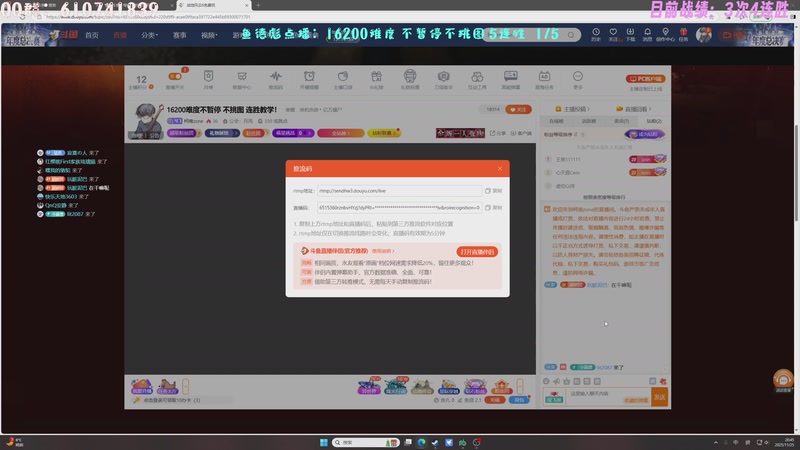Open the 钻粉联赢 pill

coord(384,133)
